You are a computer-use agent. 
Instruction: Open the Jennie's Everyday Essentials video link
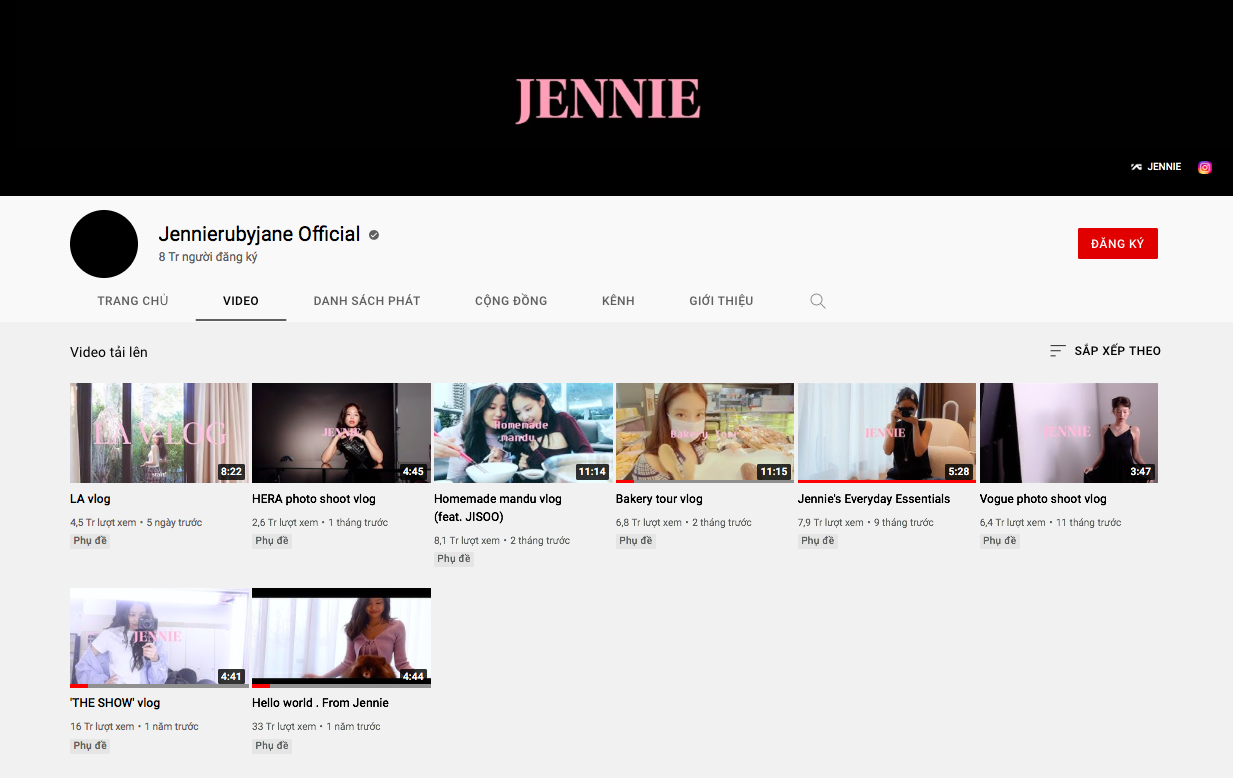873,498
